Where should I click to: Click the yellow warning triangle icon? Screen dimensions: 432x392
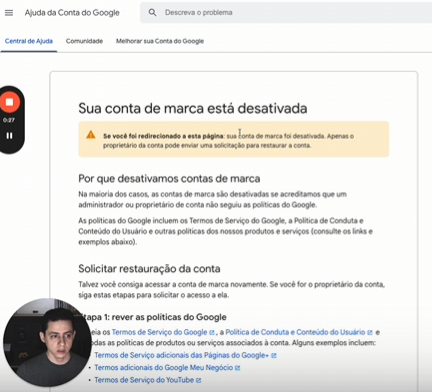pos(91,135)
